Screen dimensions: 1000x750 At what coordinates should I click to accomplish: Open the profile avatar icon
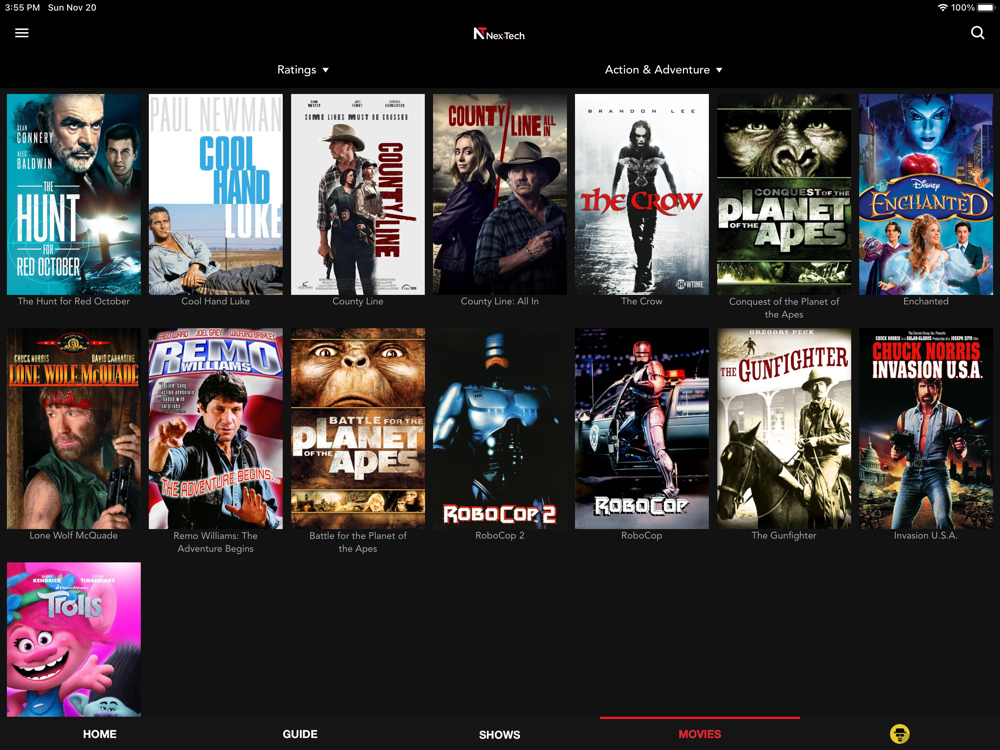pyautogui.click(x=899, y=733)
